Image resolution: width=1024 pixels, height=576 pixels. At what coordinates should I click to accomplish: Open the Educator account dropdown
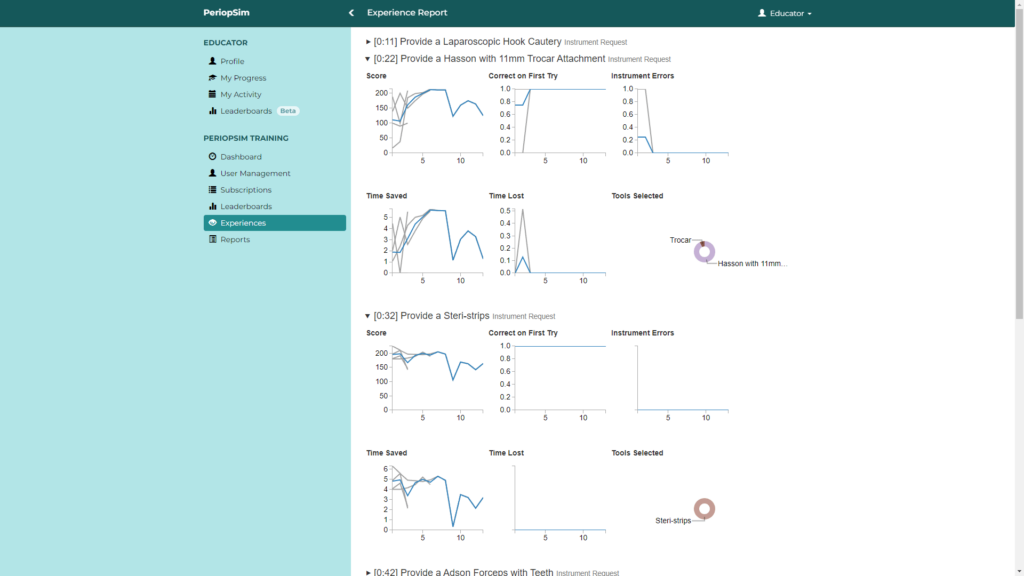pos(784,13)
